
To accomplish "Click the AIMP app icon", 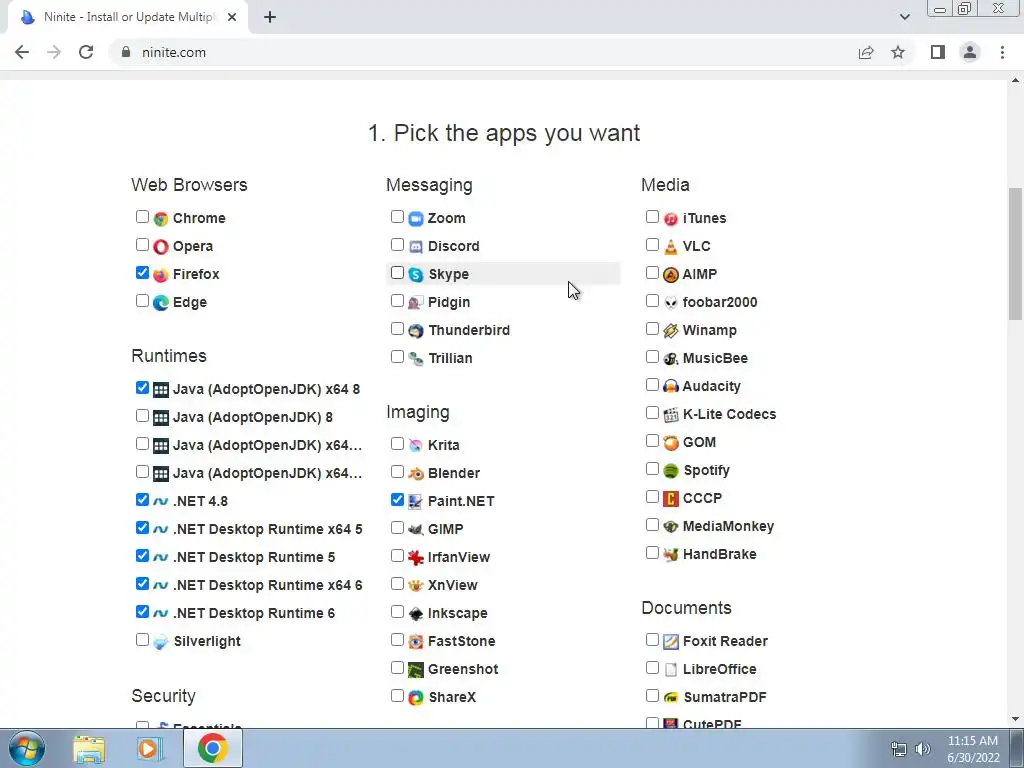I will click(671, 275).
